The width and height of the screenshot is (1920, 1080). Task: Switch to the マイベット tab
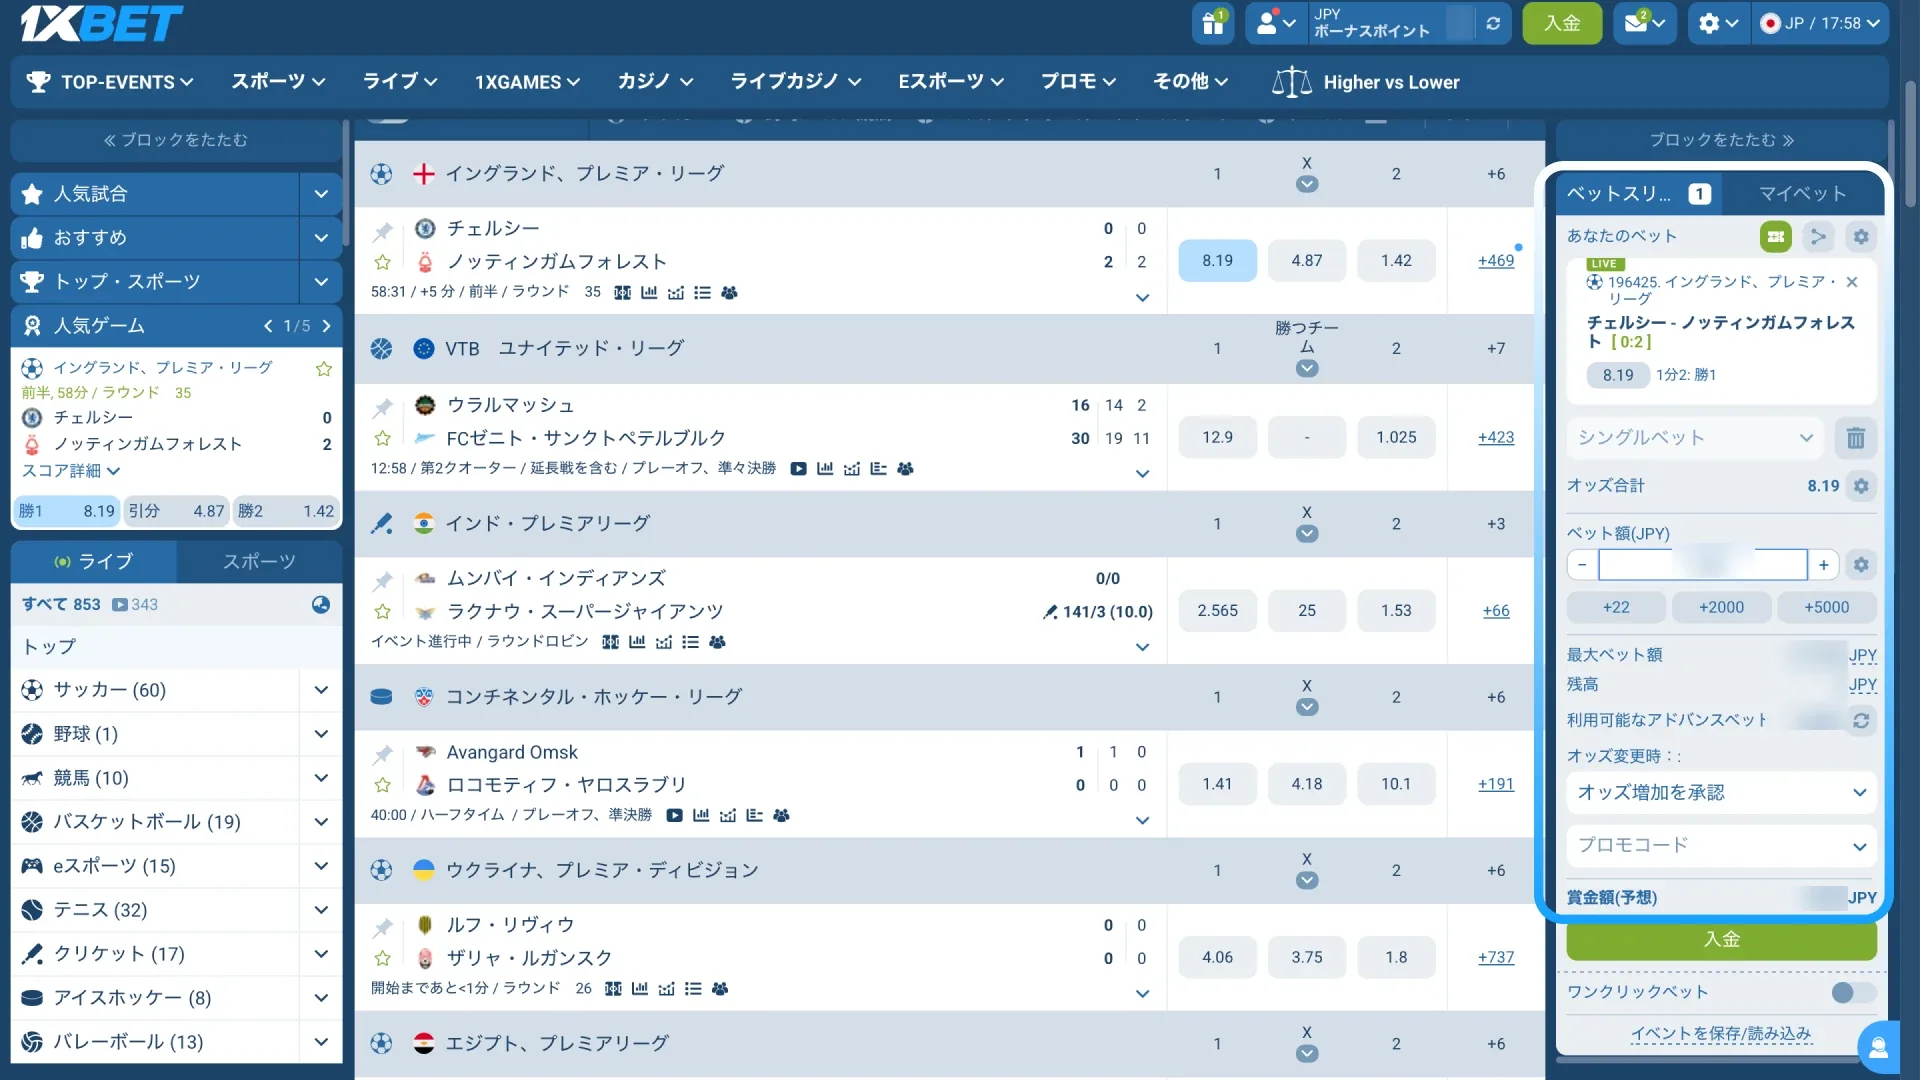click(1802, 194)
